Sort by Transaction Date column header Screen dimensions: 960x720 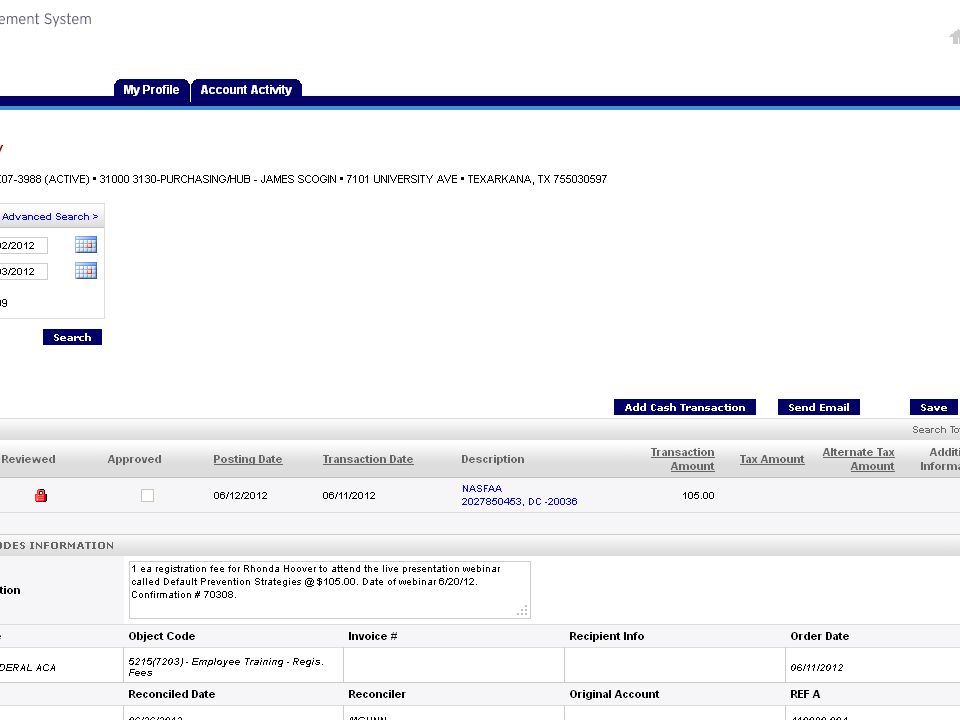pyautogui.click(x=367, y=459)
